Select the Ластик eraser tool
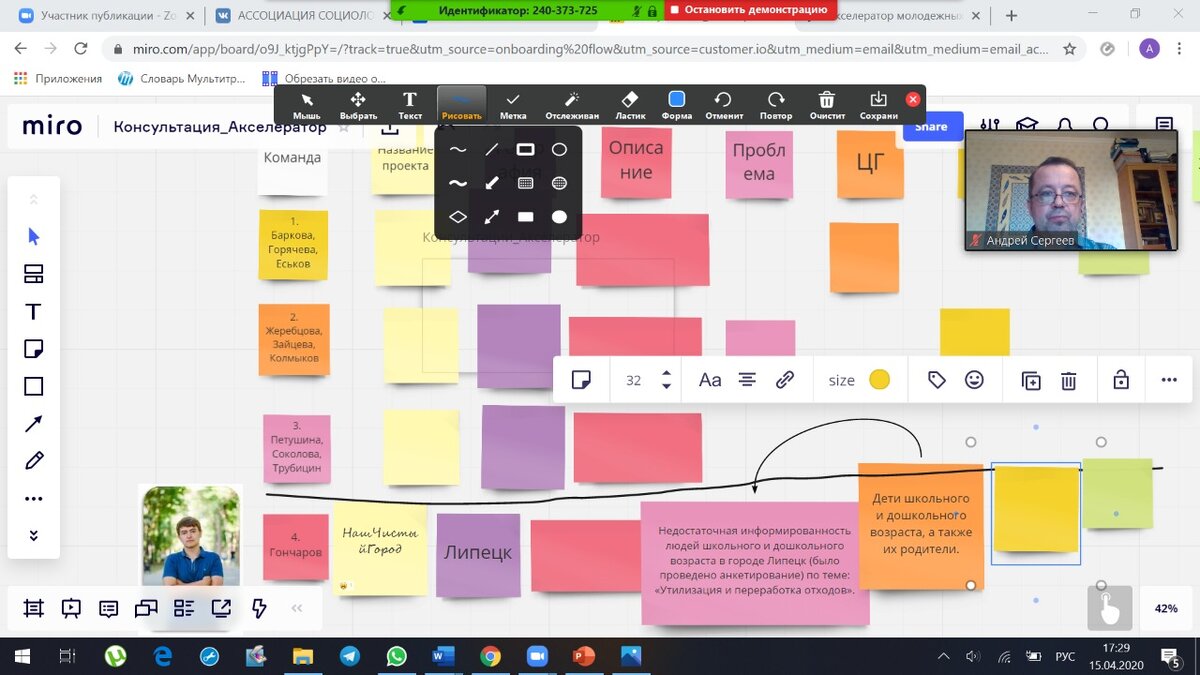The width and height of the screenshot is (1200, 675). click(630, 105)
